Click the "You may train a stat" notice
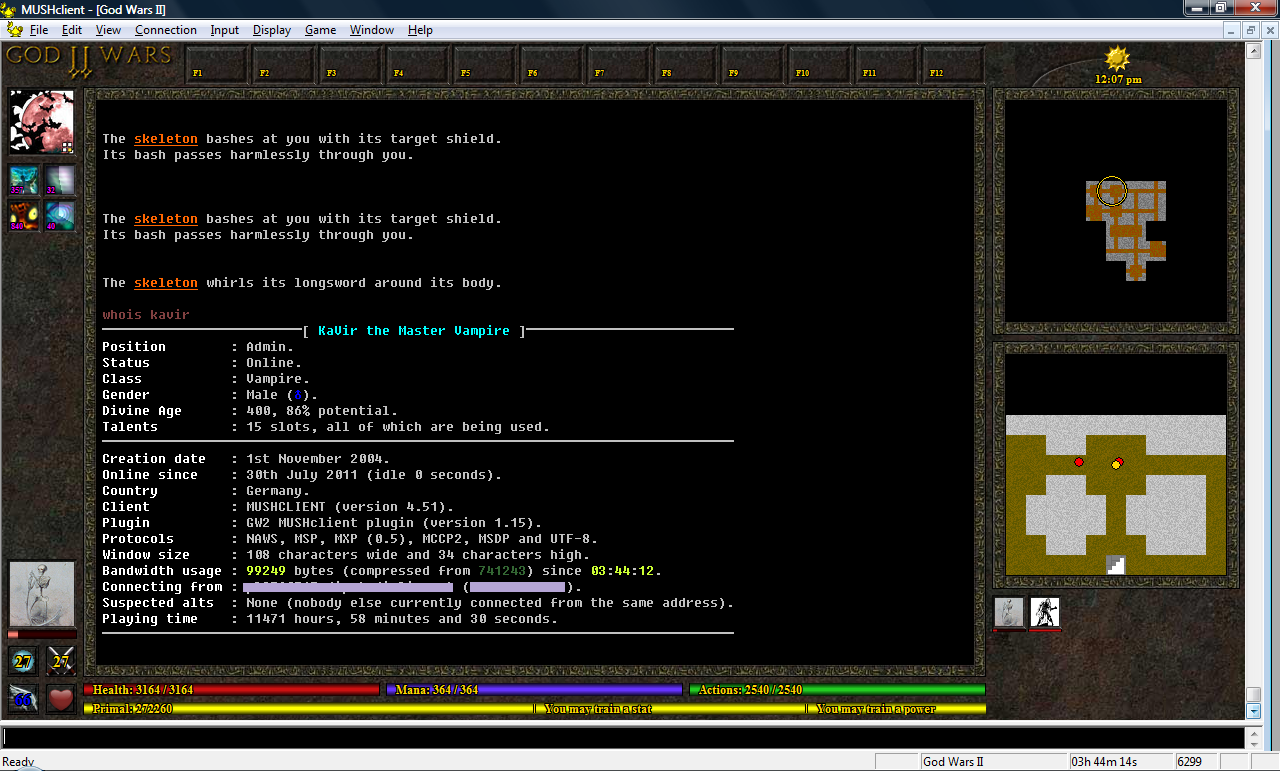Viewport: 1280px width, 771px height. click(x=598, y=709)
